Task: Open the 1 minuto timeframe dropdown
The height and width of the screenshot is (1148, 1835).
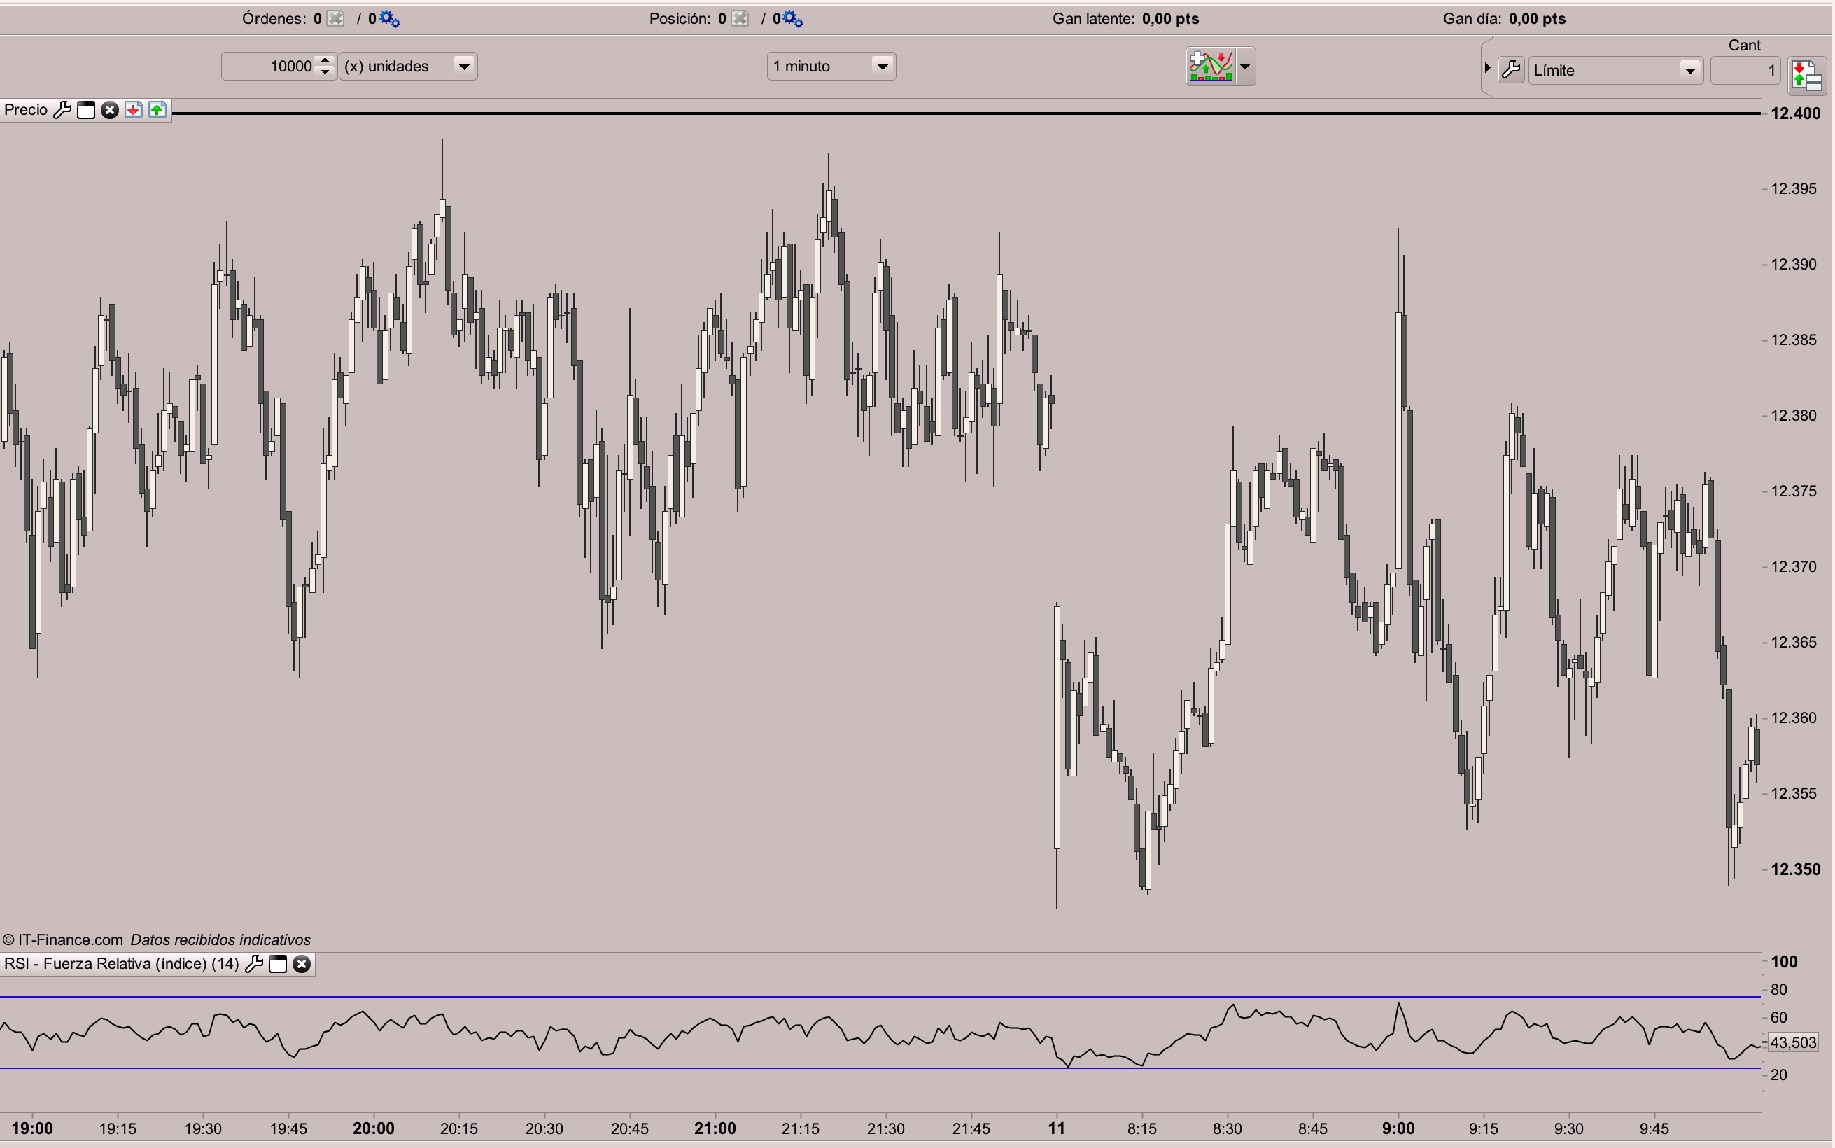Action: (x=831, y=66)
